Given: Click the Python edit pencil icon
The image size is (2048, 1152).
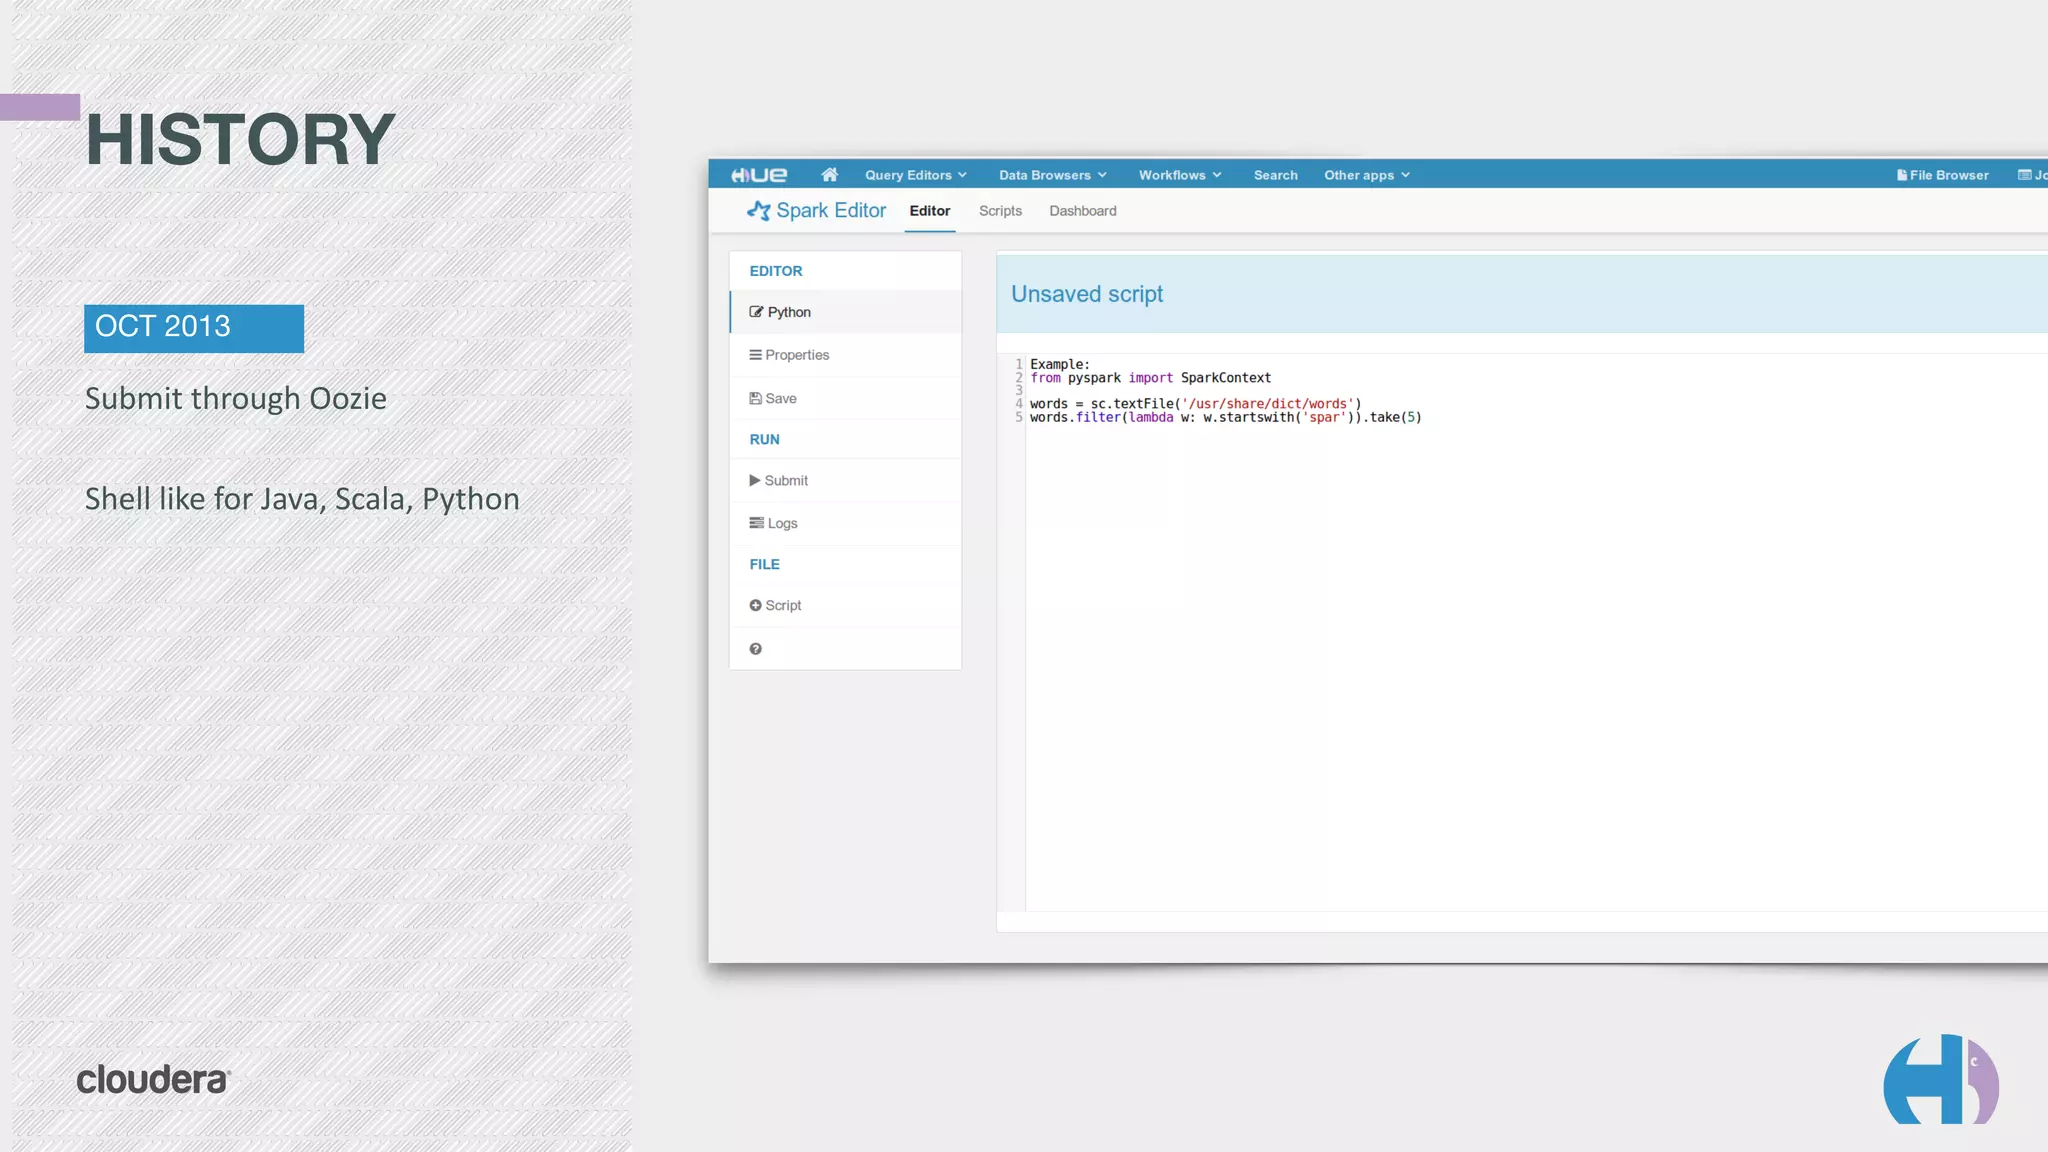Looking at the screenshot, I should click(x=756, y=312).
